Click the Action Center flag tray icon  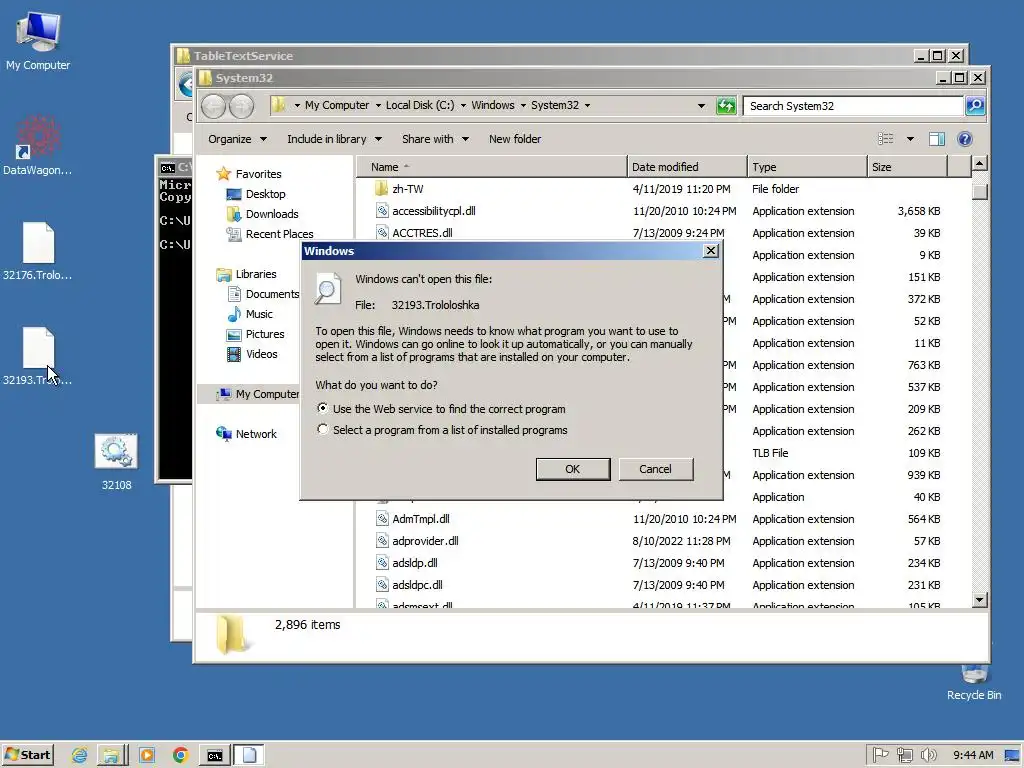880,755
